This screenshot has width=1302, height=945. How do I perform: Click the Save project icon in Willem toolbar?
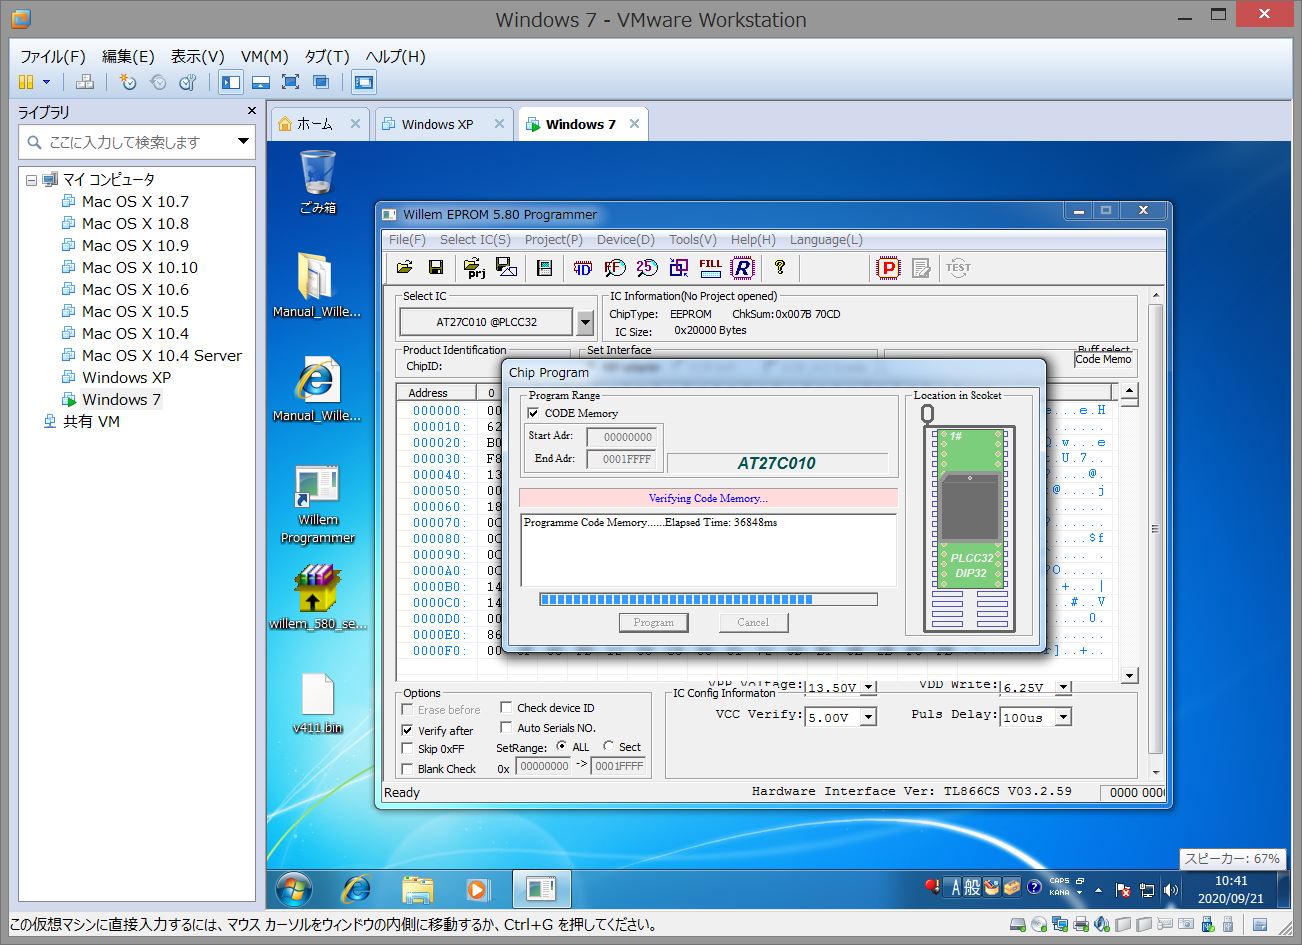coord(506,267)
